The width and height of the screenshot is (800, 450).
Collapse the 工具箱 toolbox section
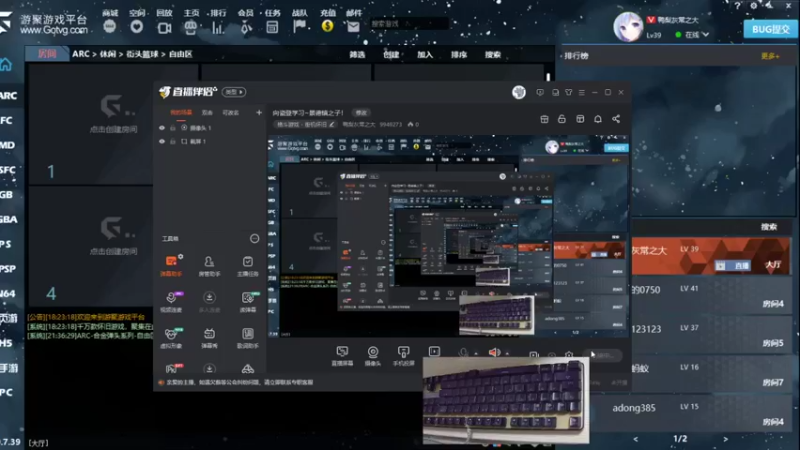(254, 238)
